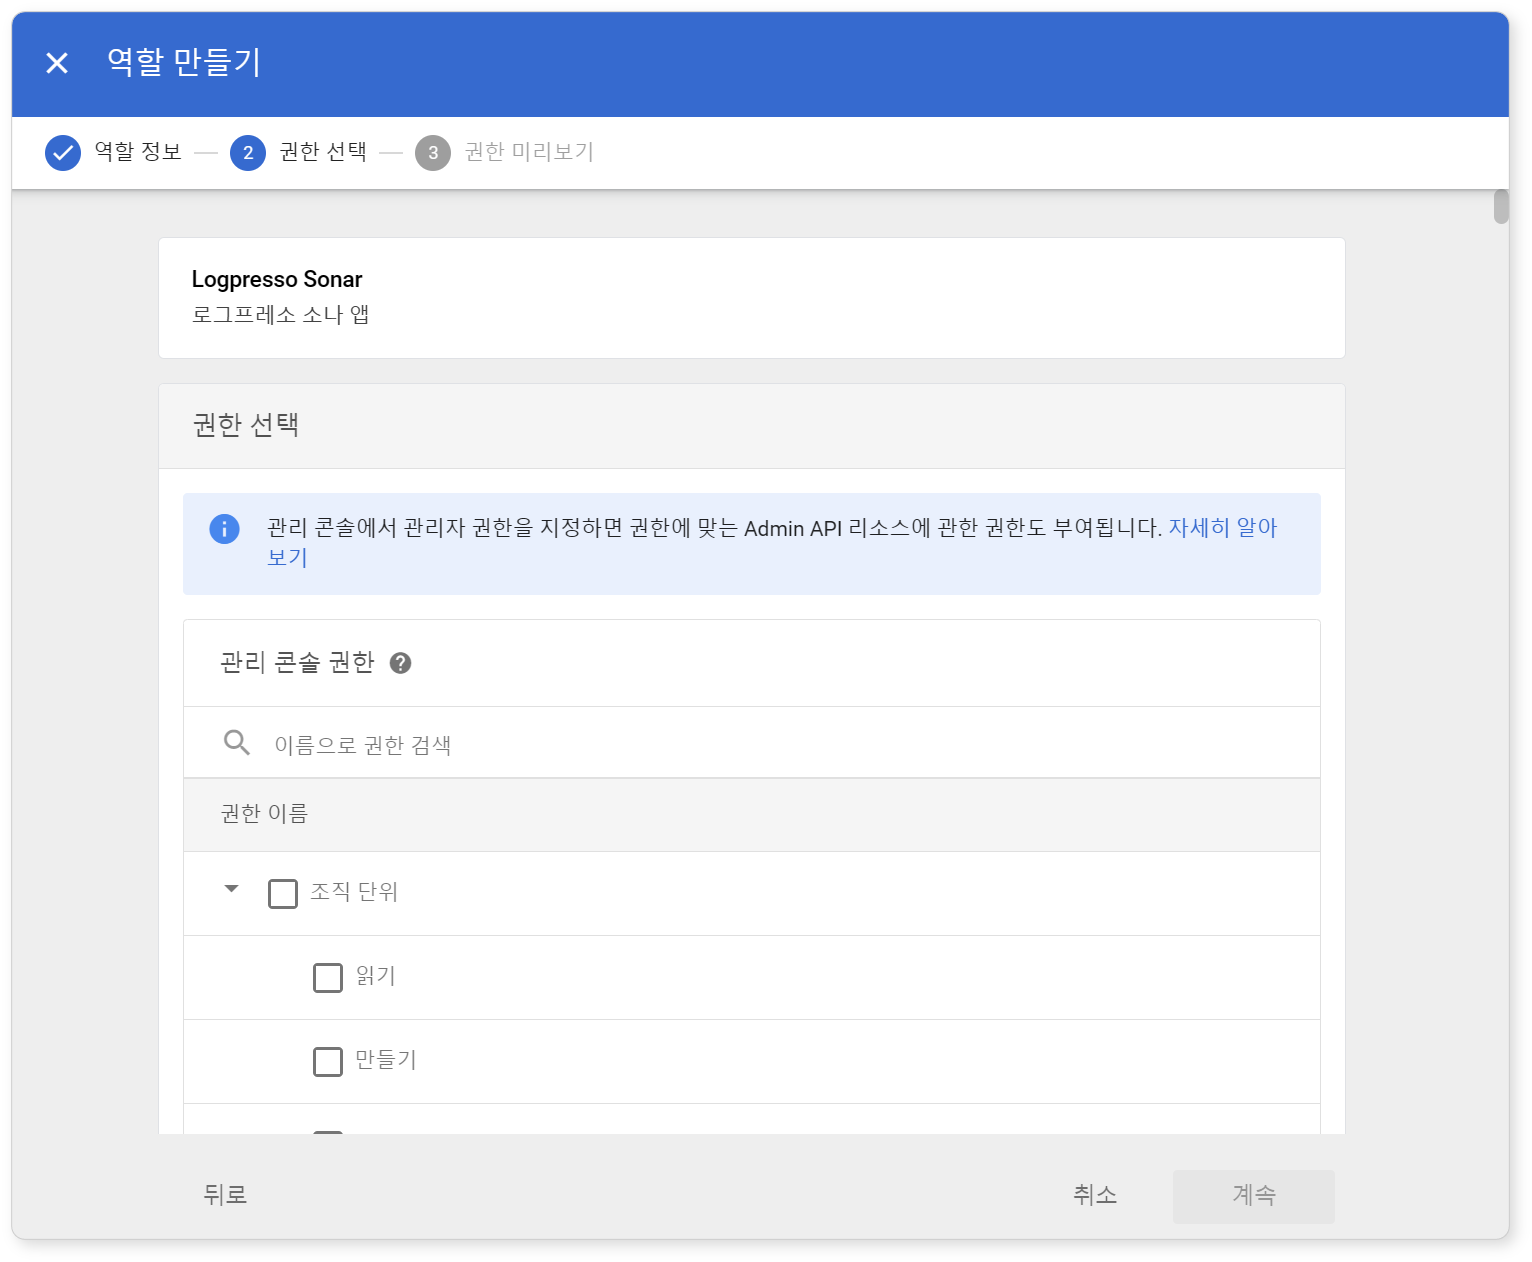
Task: Click the 읽기 row label
Action: tap(376, 976)
